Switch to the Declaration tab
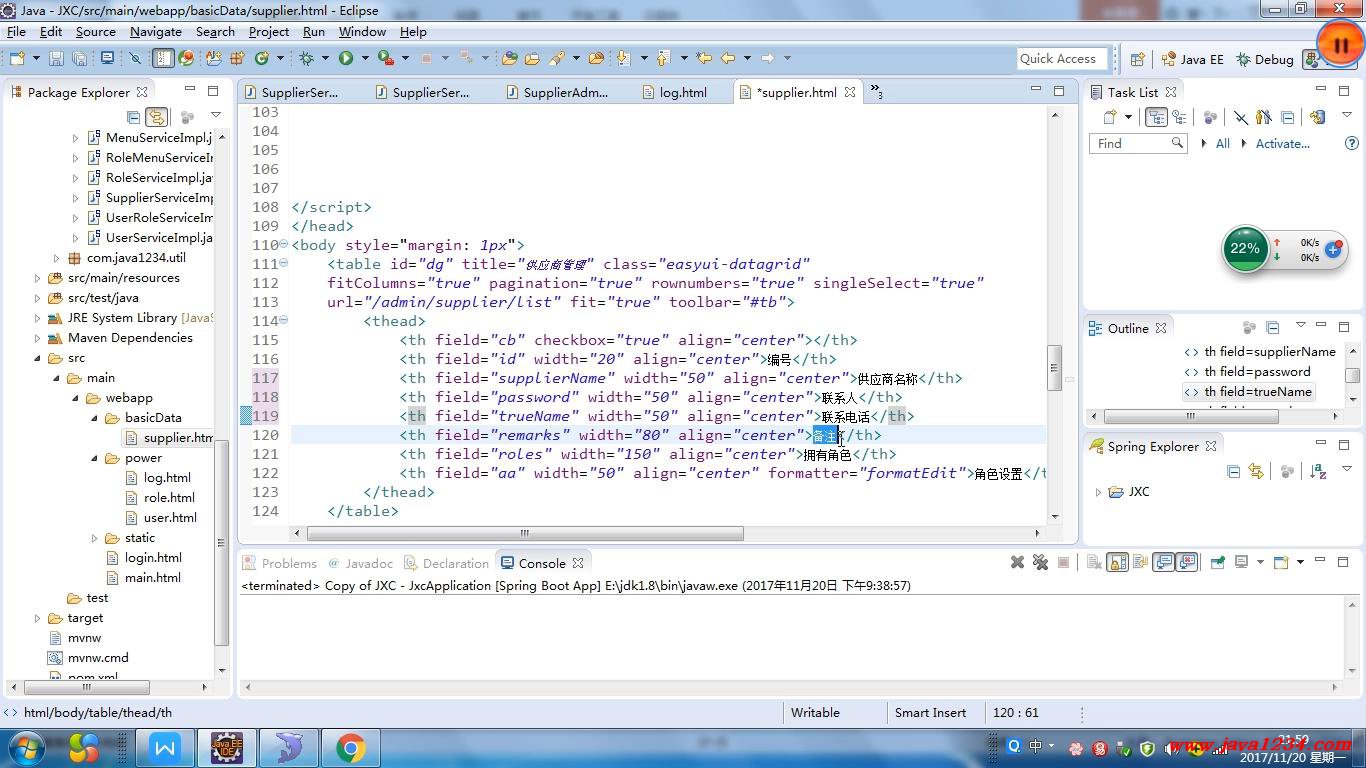The image size is (1366, 768). 446,563
